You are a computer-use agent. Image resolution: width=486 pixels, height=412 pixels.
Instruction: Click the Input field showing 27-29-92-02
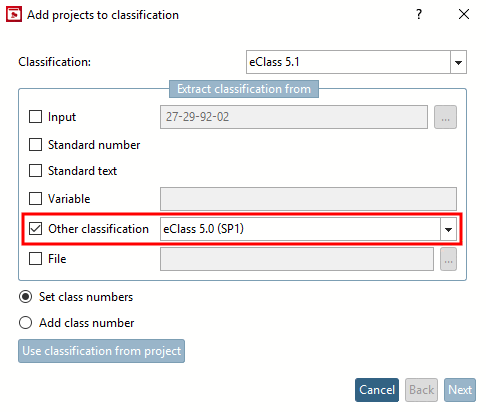(x=294, y=117)
